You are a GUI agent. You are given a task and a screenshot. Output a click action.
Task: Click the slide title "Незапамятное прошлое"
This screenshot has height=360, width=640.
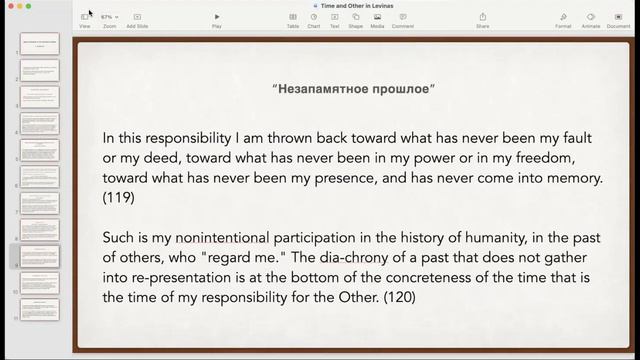coord(353,89)
